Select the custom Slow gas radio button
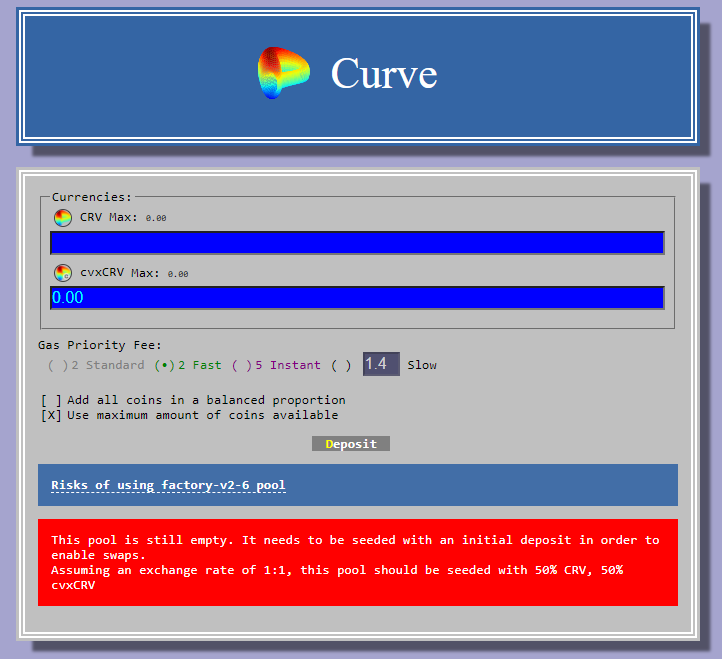This screenshot has height=659, width=722. 341,366
